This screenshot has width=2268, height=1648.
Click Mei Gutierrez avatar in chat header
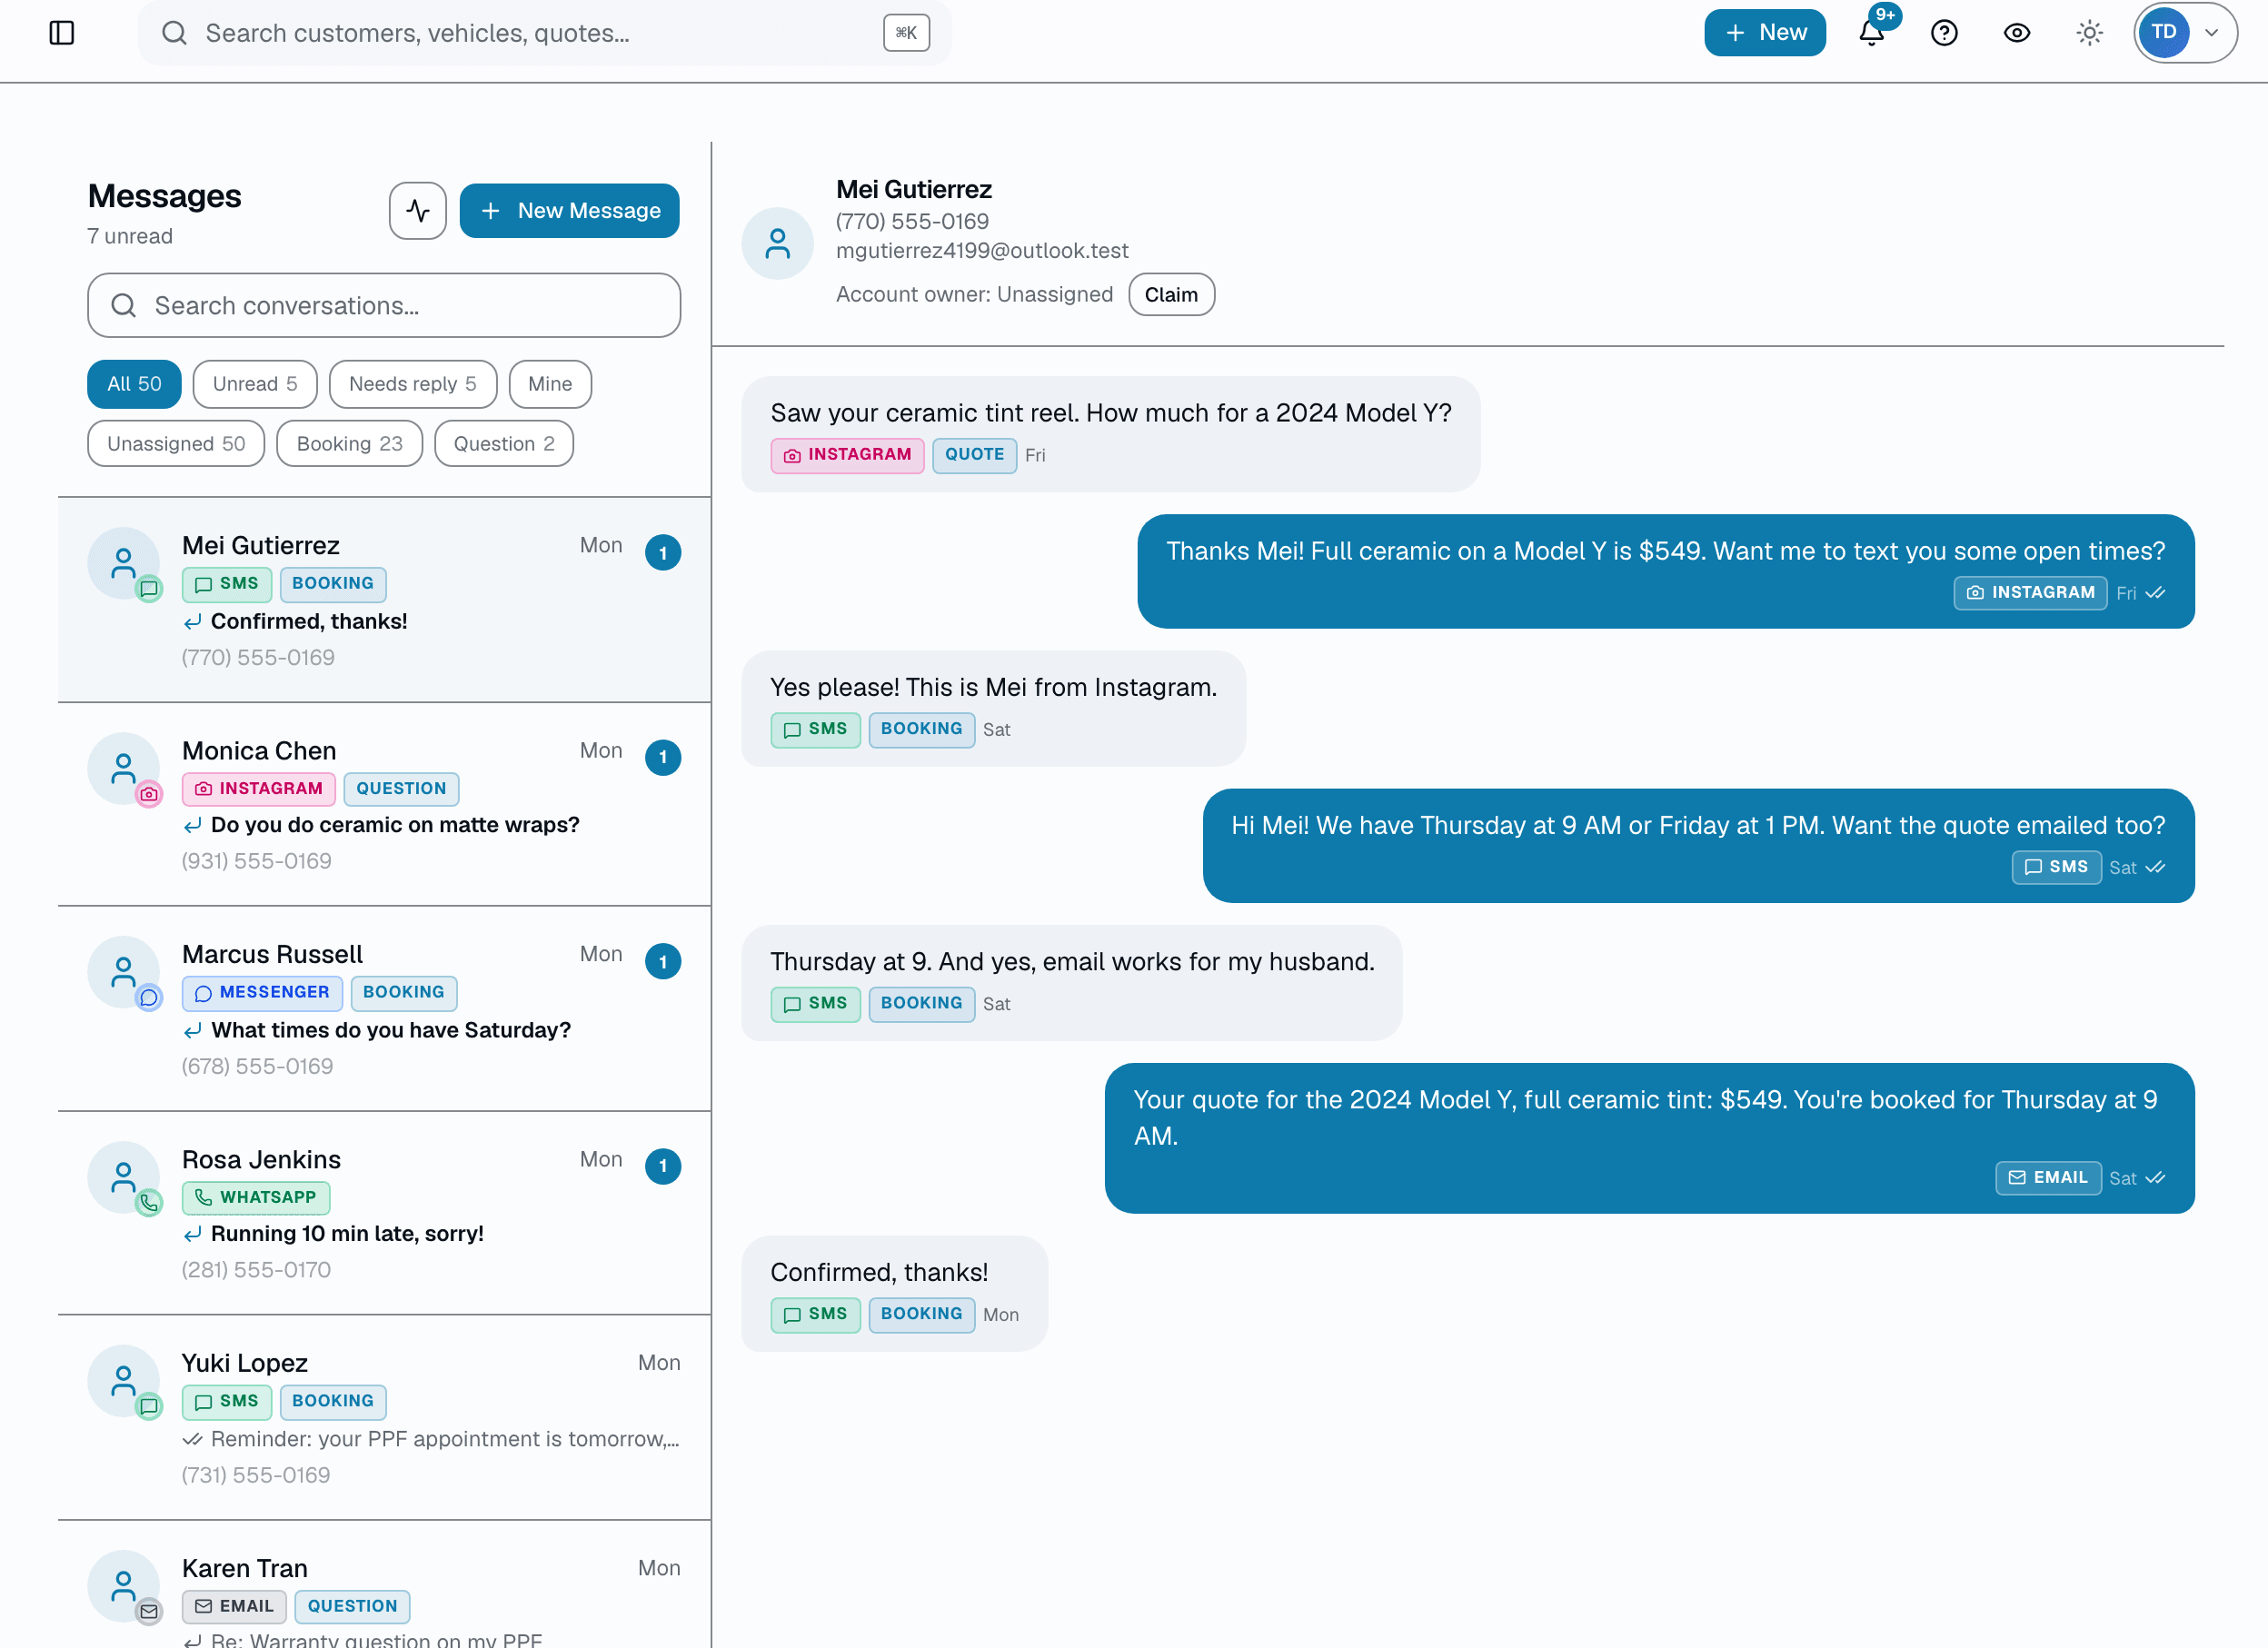tap(777, 244)
